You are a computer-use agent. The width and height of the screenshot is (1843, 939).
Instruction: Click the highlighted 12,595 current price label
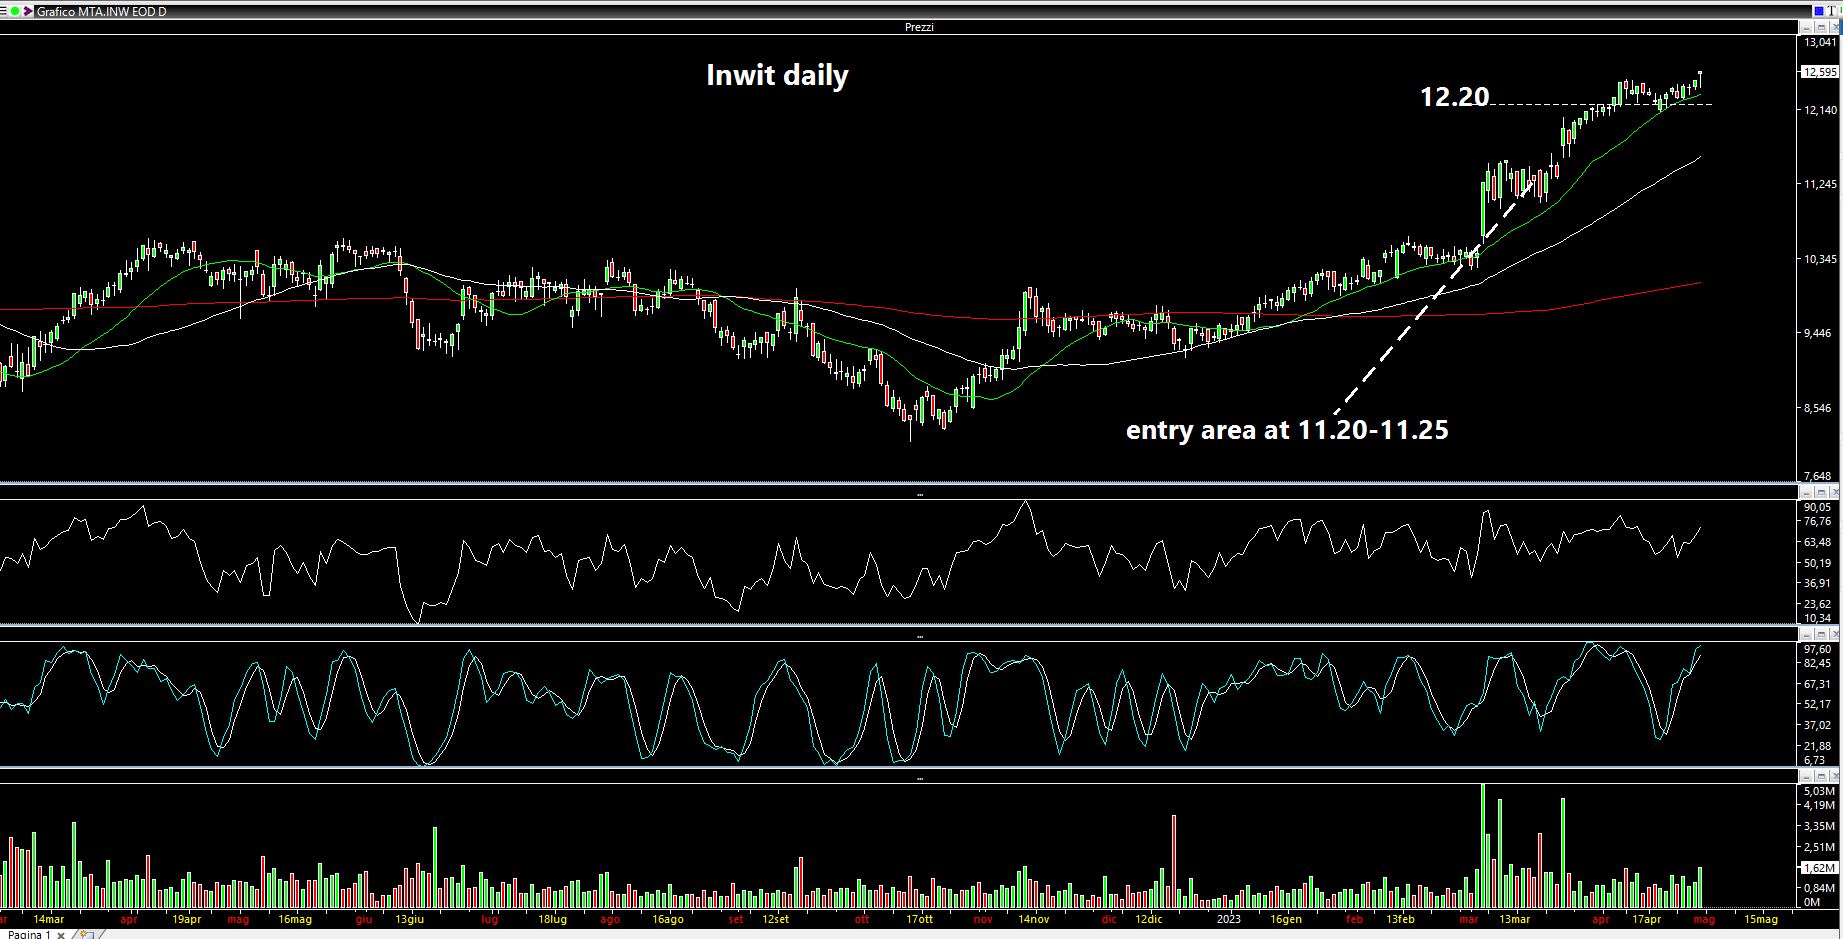[x=1819, y=72]
